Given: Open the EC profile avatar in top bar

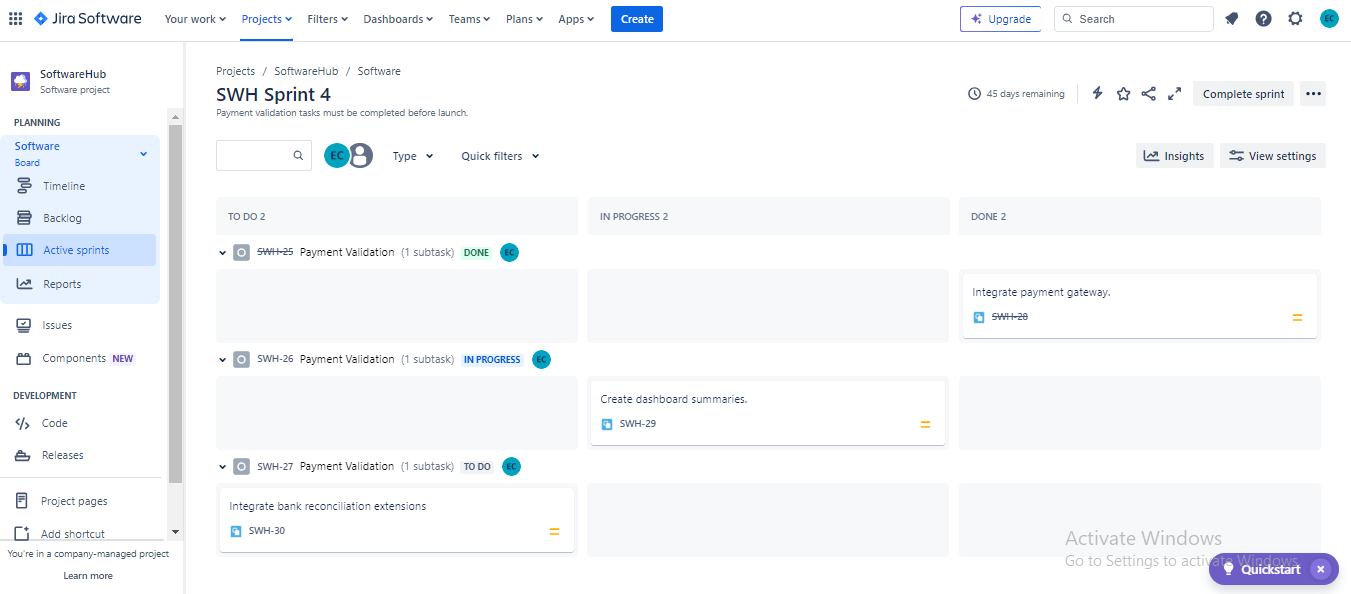Looking at the screenshot, I should 1329,19.
